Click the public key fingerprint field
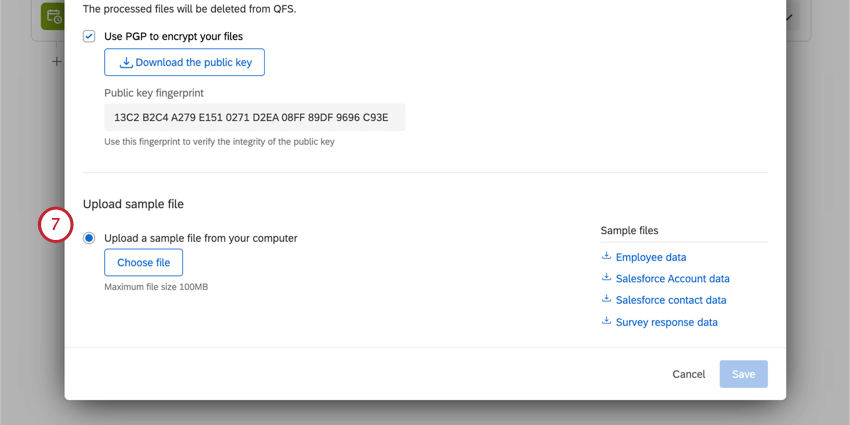The height and width of the screenshot is (425, 850). point(255,117)
